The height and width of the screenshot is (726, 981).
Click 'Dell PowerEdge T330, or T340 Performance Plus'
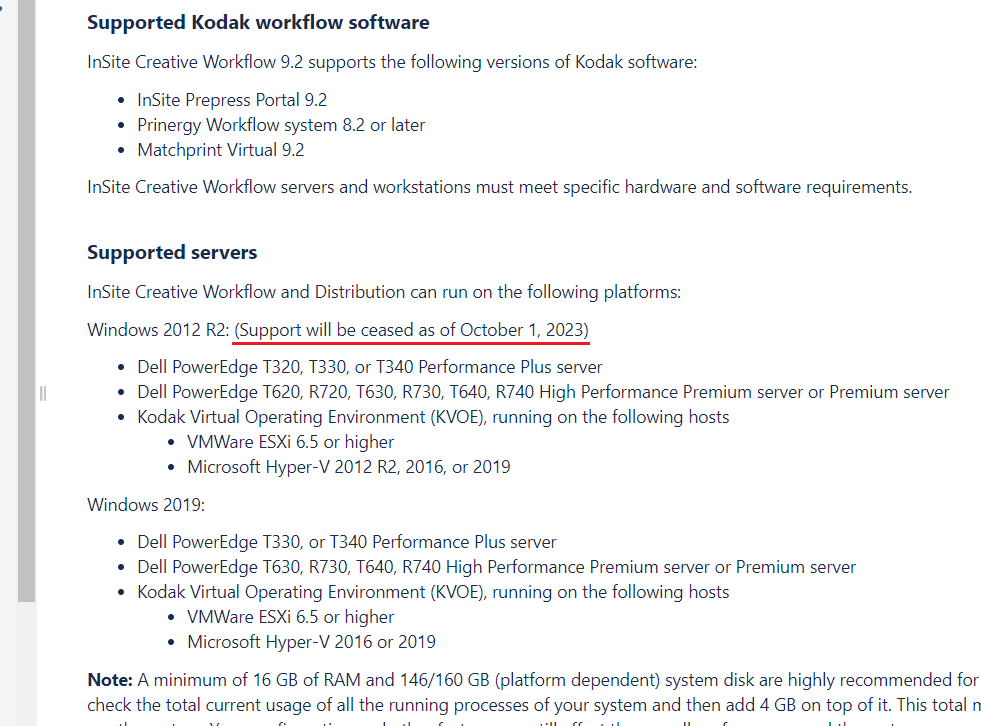347,542
